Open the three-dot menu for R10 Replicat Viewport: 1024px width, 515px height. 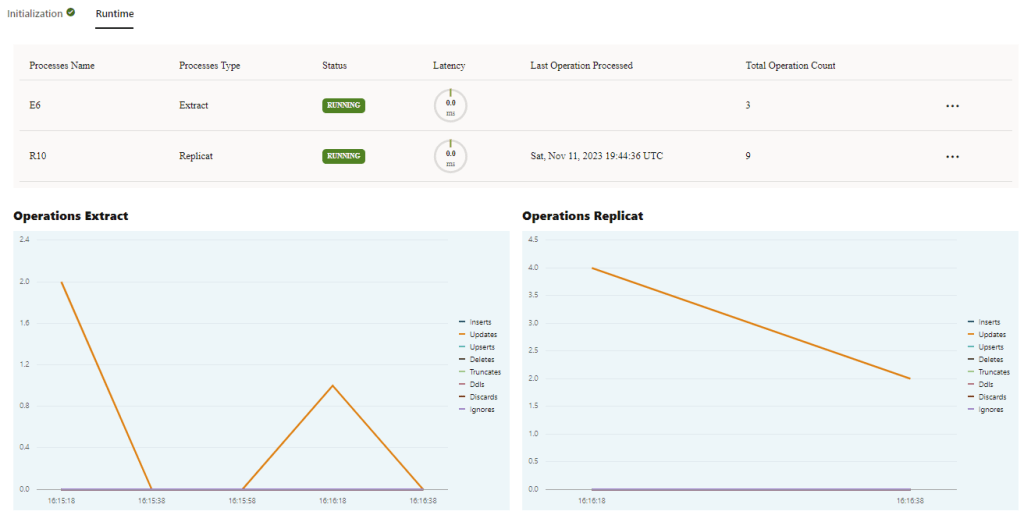[x=952, y=157]
